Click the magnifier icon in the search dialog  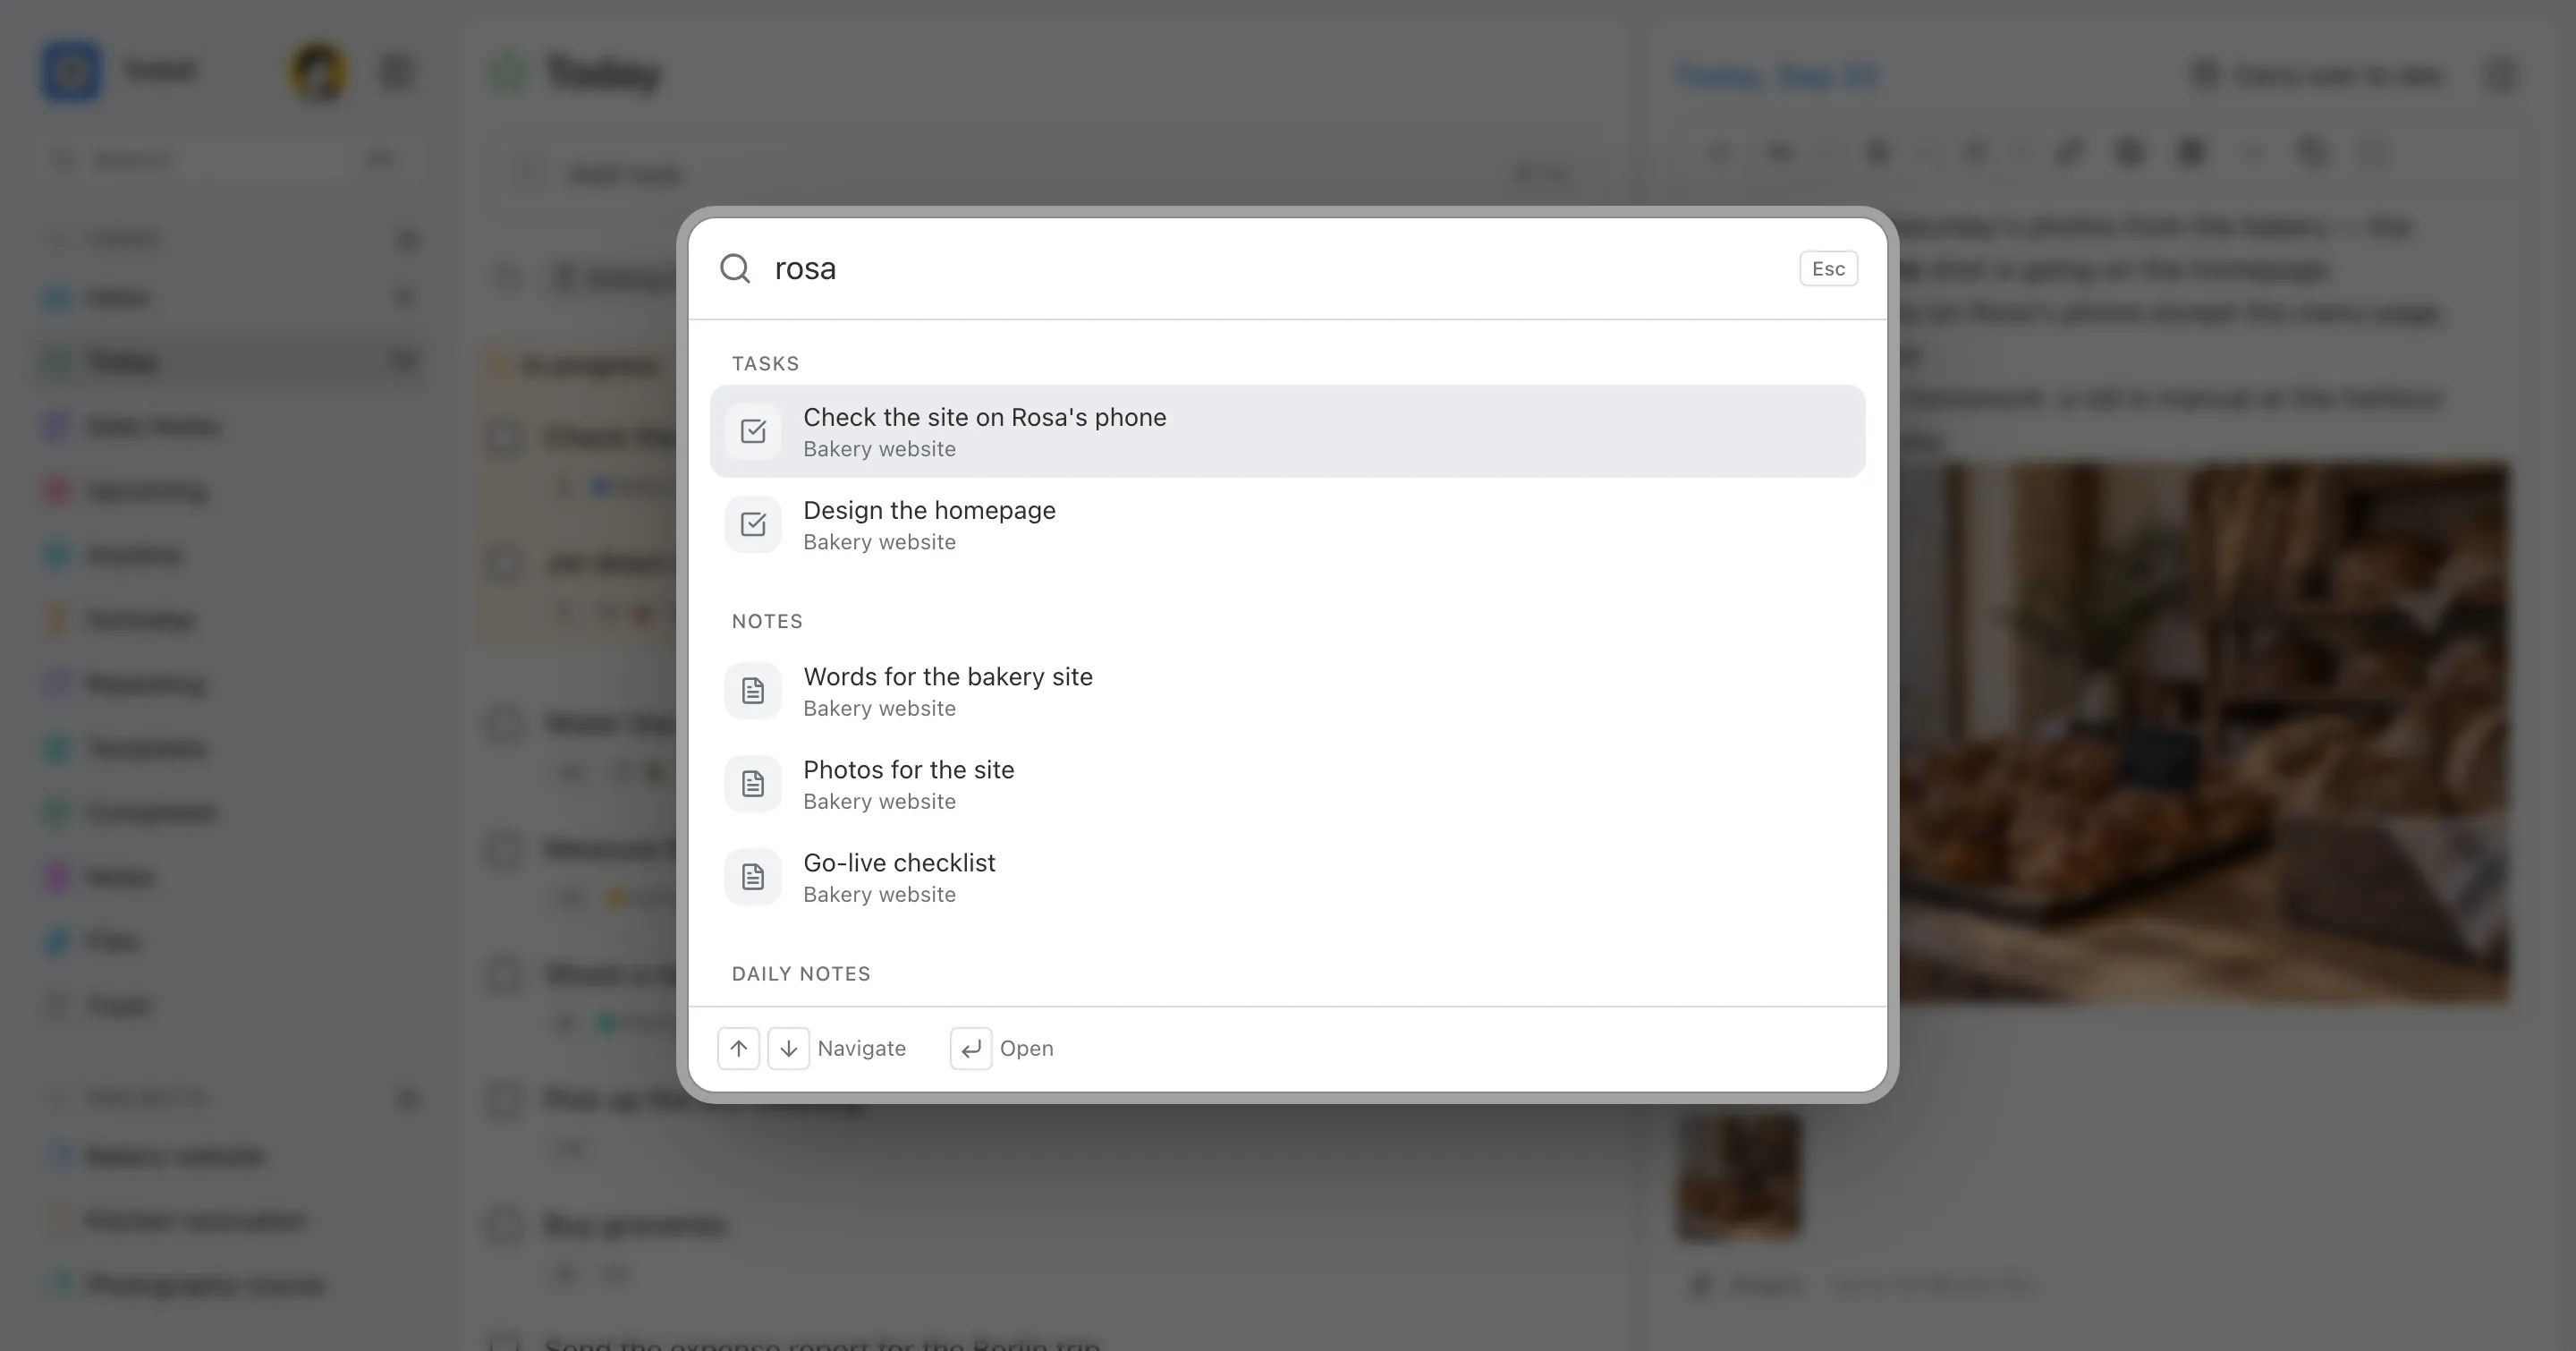point(735,268)
